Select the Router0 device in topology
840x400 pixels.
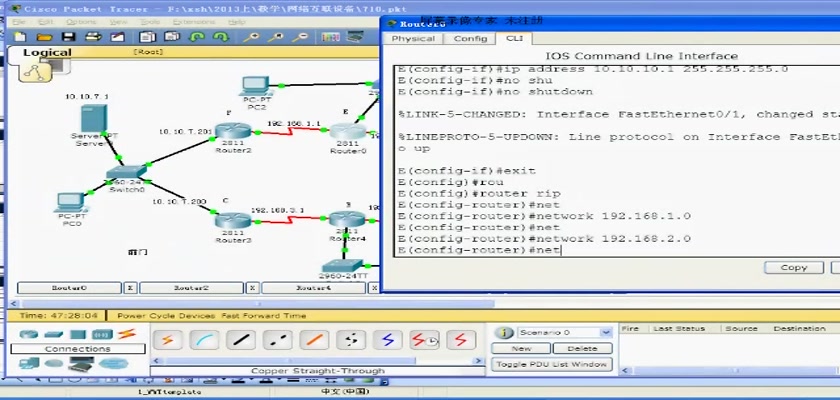pyautogui.click(x=348, y=132)
